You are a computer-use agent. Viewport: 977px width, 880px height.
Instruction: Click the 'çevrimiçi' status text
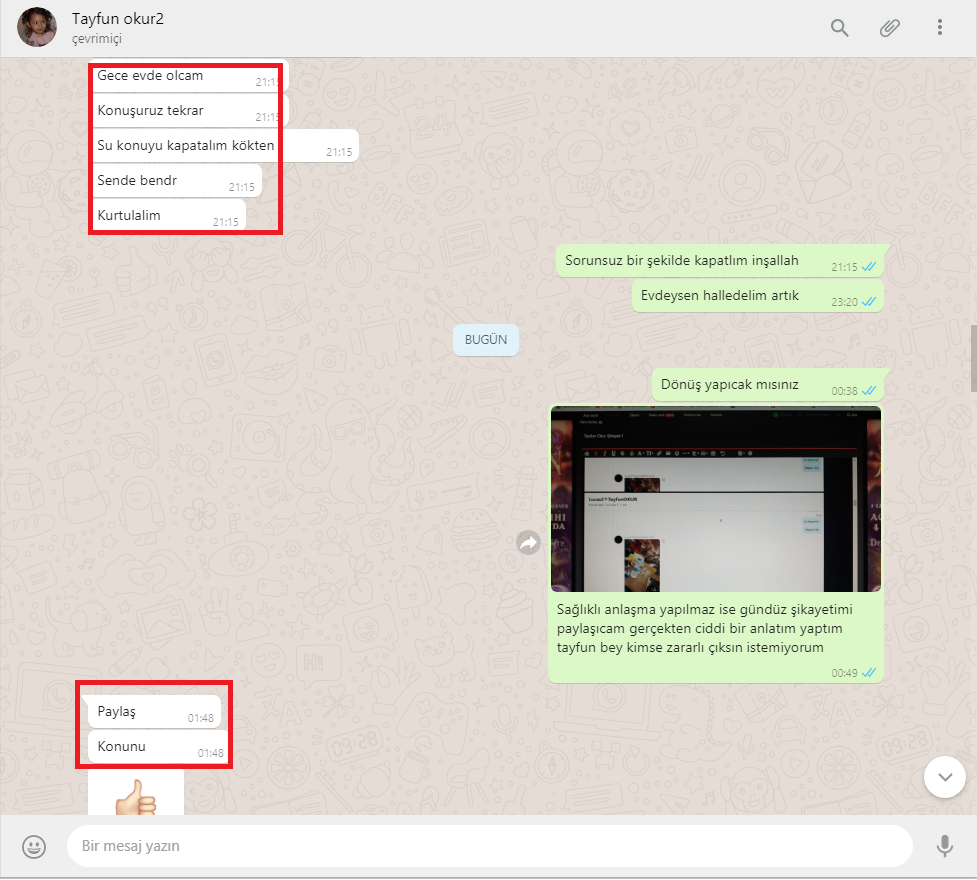[97, 39]
